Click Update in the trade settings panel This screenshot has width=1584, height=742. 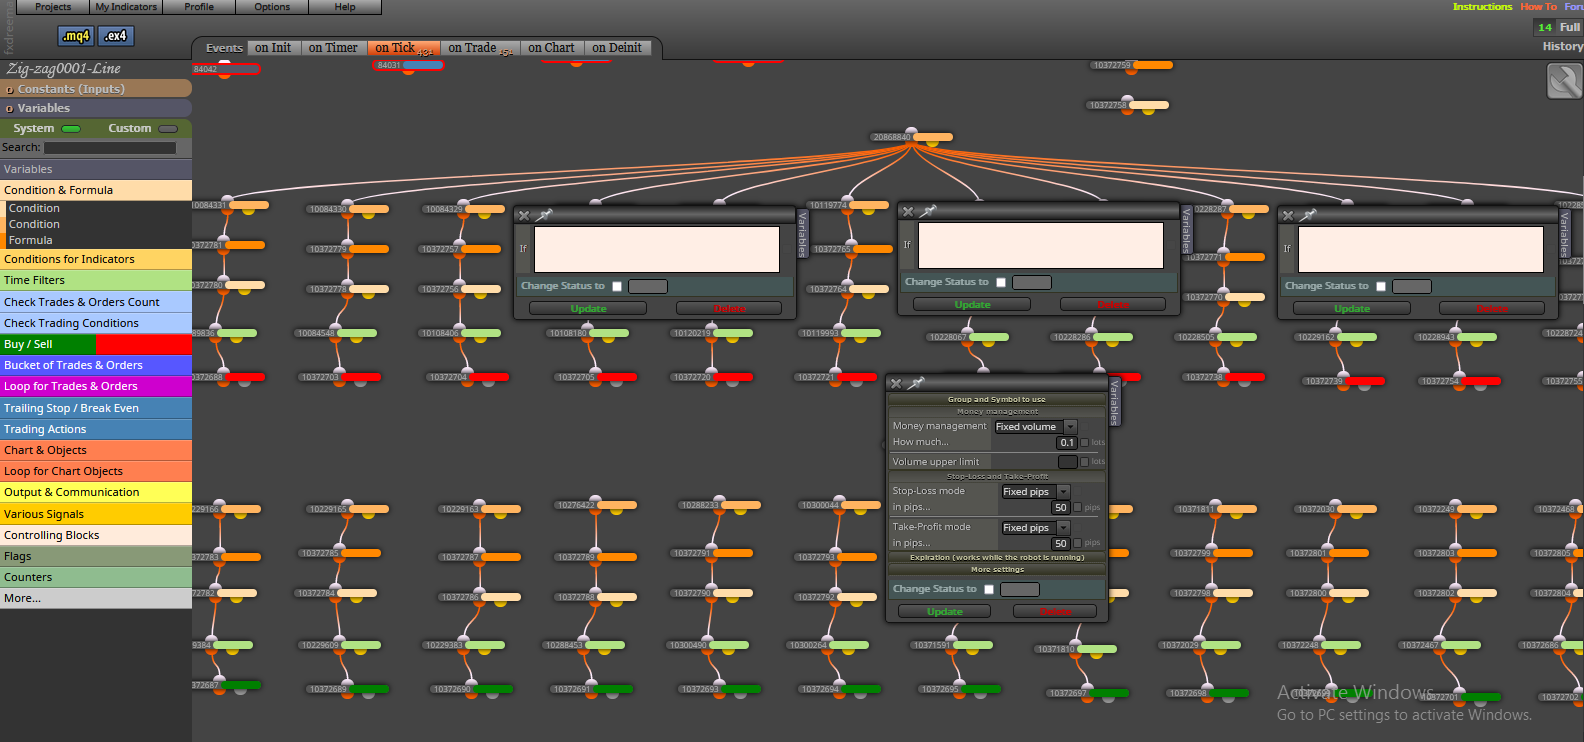coord(944,611)
